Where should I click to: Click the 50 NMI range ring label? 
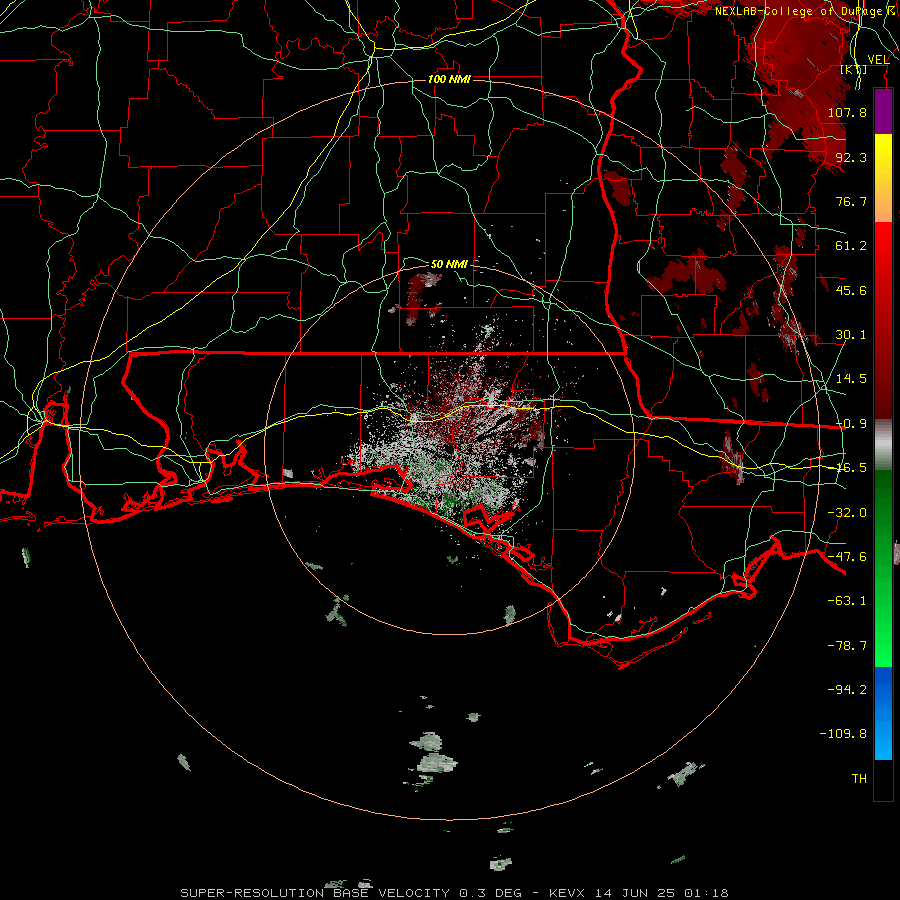(449, 264)
